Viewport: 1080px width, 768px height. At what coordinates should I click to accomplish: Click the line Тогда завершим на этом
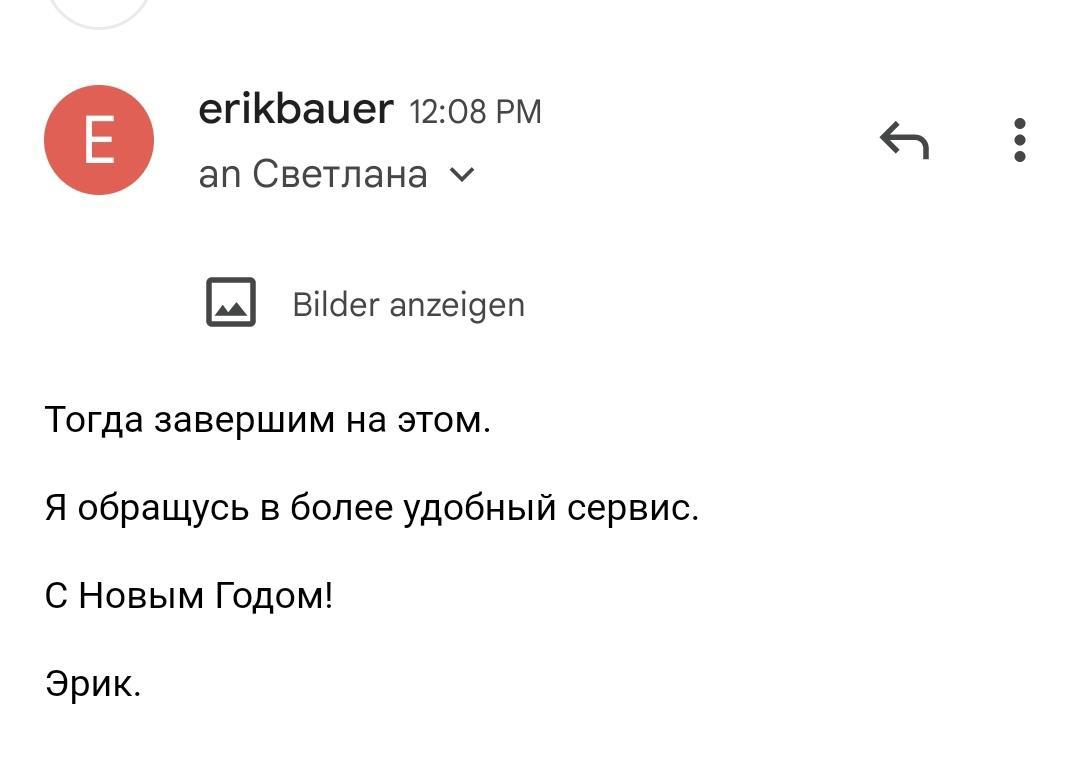268,420
